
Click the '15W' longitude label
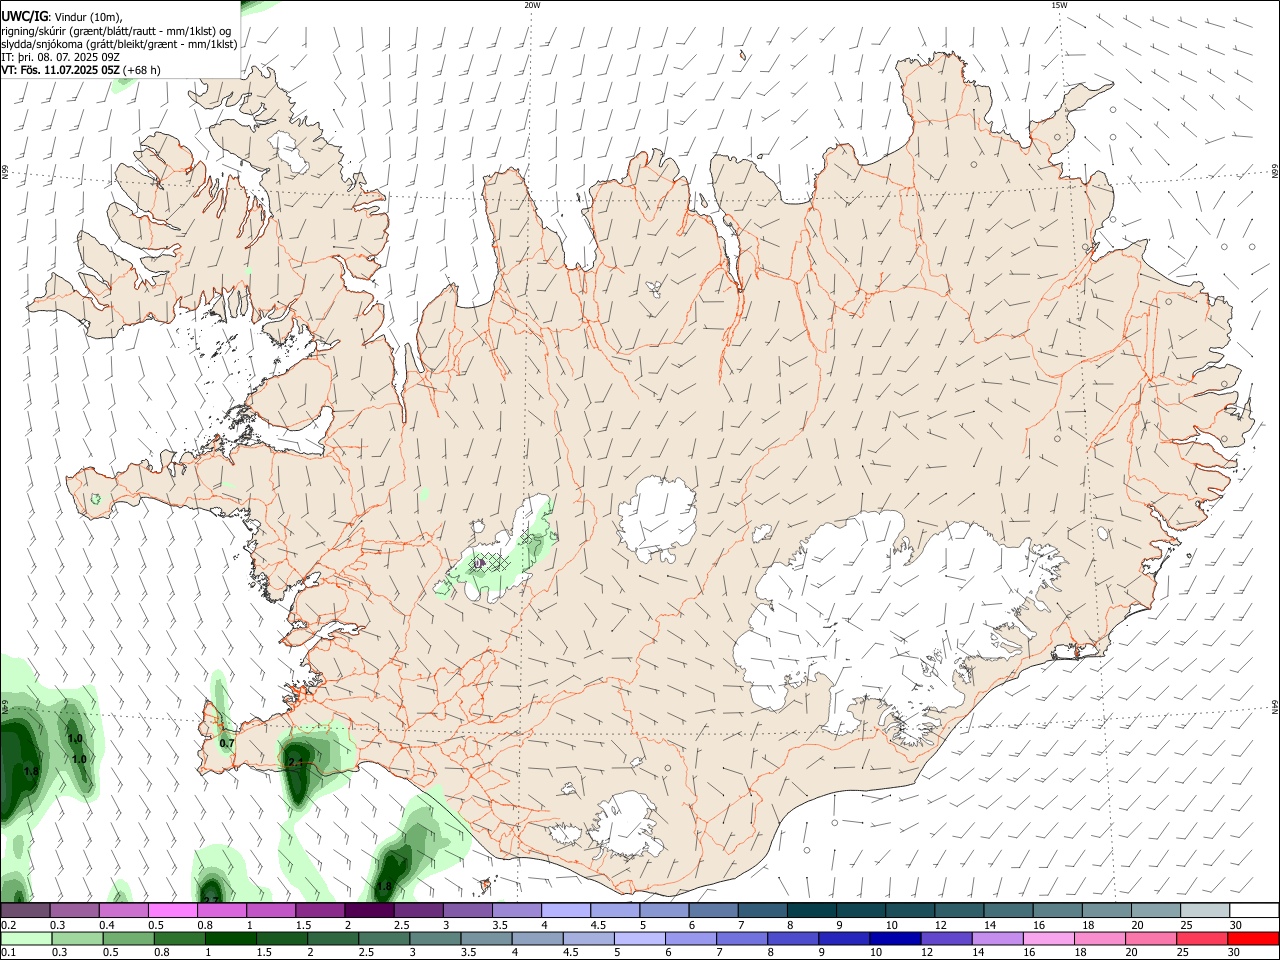tap(1059, 5)
